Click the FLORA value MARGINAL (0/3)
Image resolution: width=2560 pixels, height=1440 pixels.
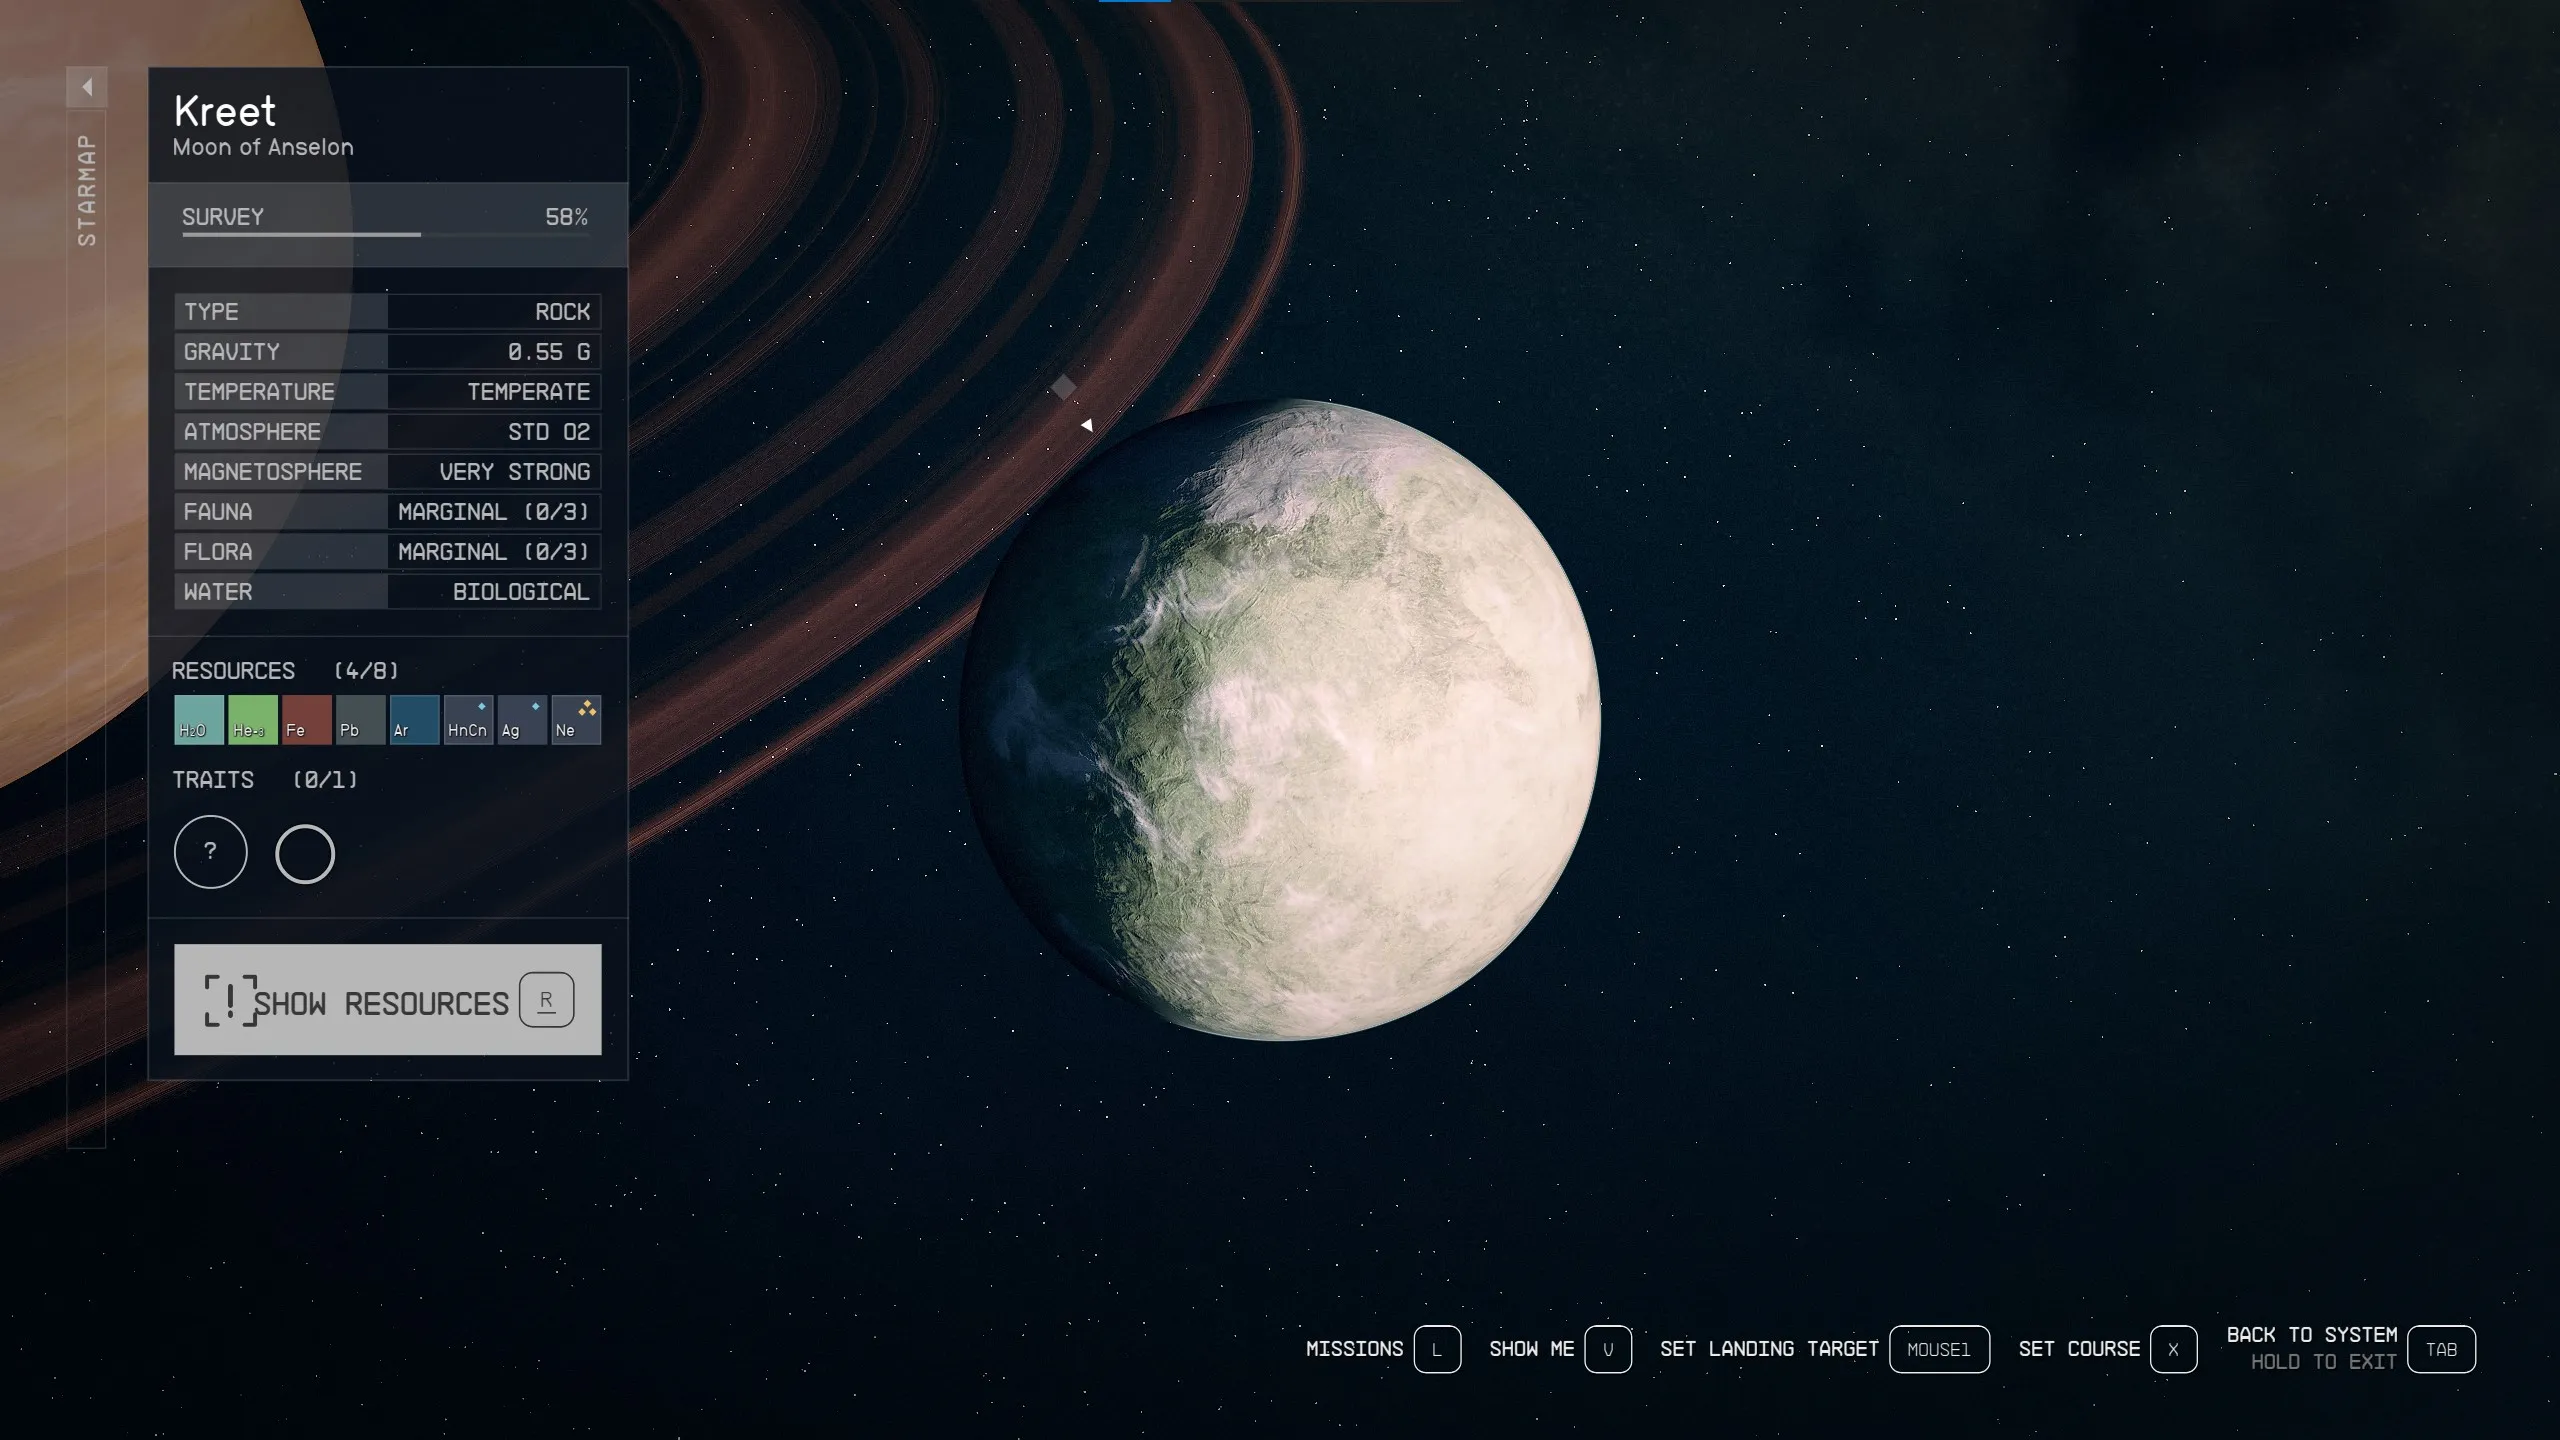[x=494, y=552]
